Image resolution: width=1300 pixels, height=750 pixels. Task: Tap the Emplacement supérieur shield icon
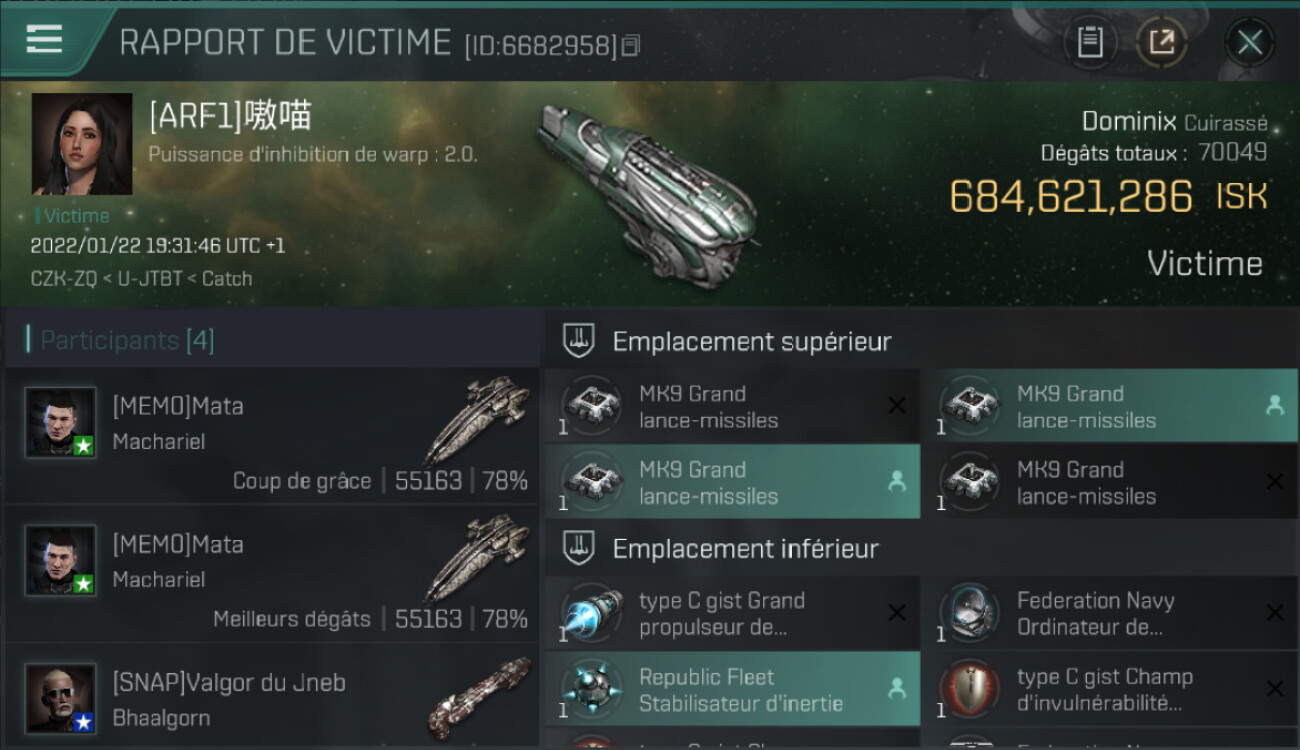pyautogui.click(x=577, y=341)
